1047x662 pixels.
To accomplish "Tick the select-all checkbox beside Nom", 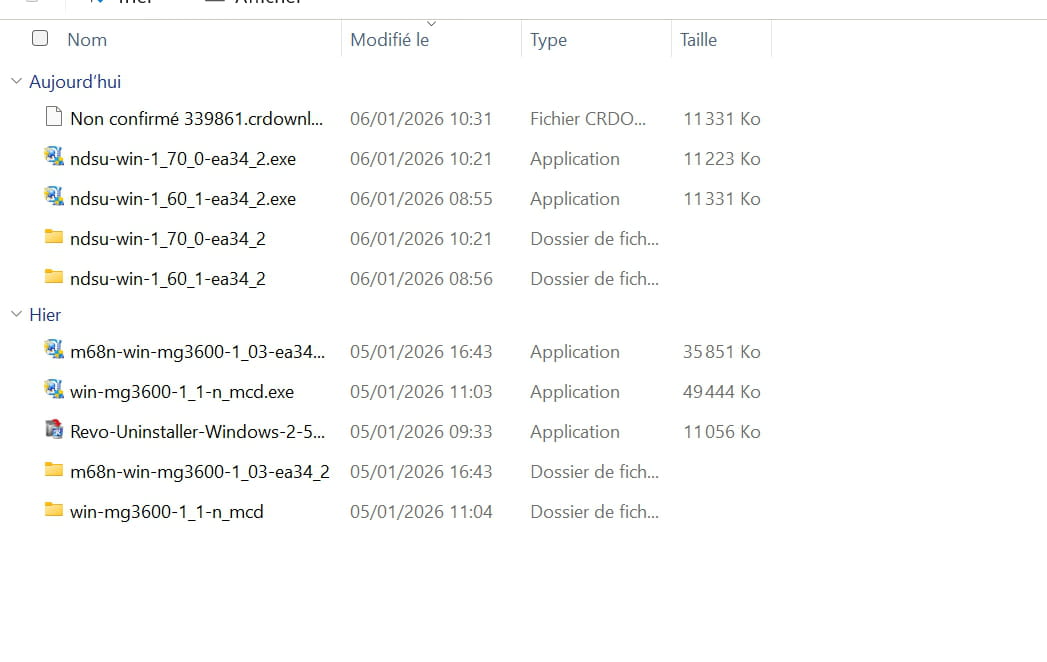I will tap(40, 39).
